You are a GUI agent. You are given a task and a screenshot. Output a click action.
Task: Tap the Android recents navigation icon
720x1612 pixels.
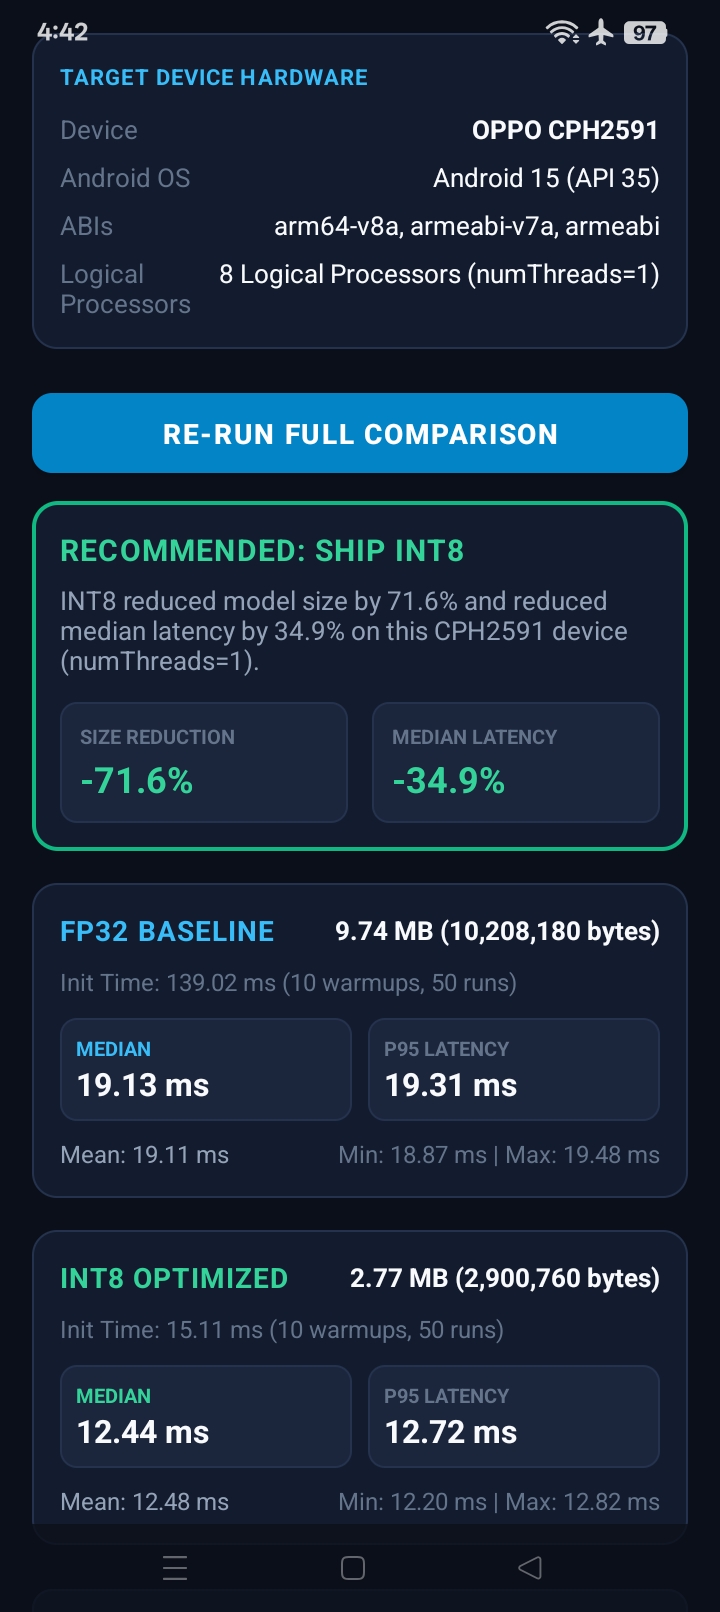175,1568
